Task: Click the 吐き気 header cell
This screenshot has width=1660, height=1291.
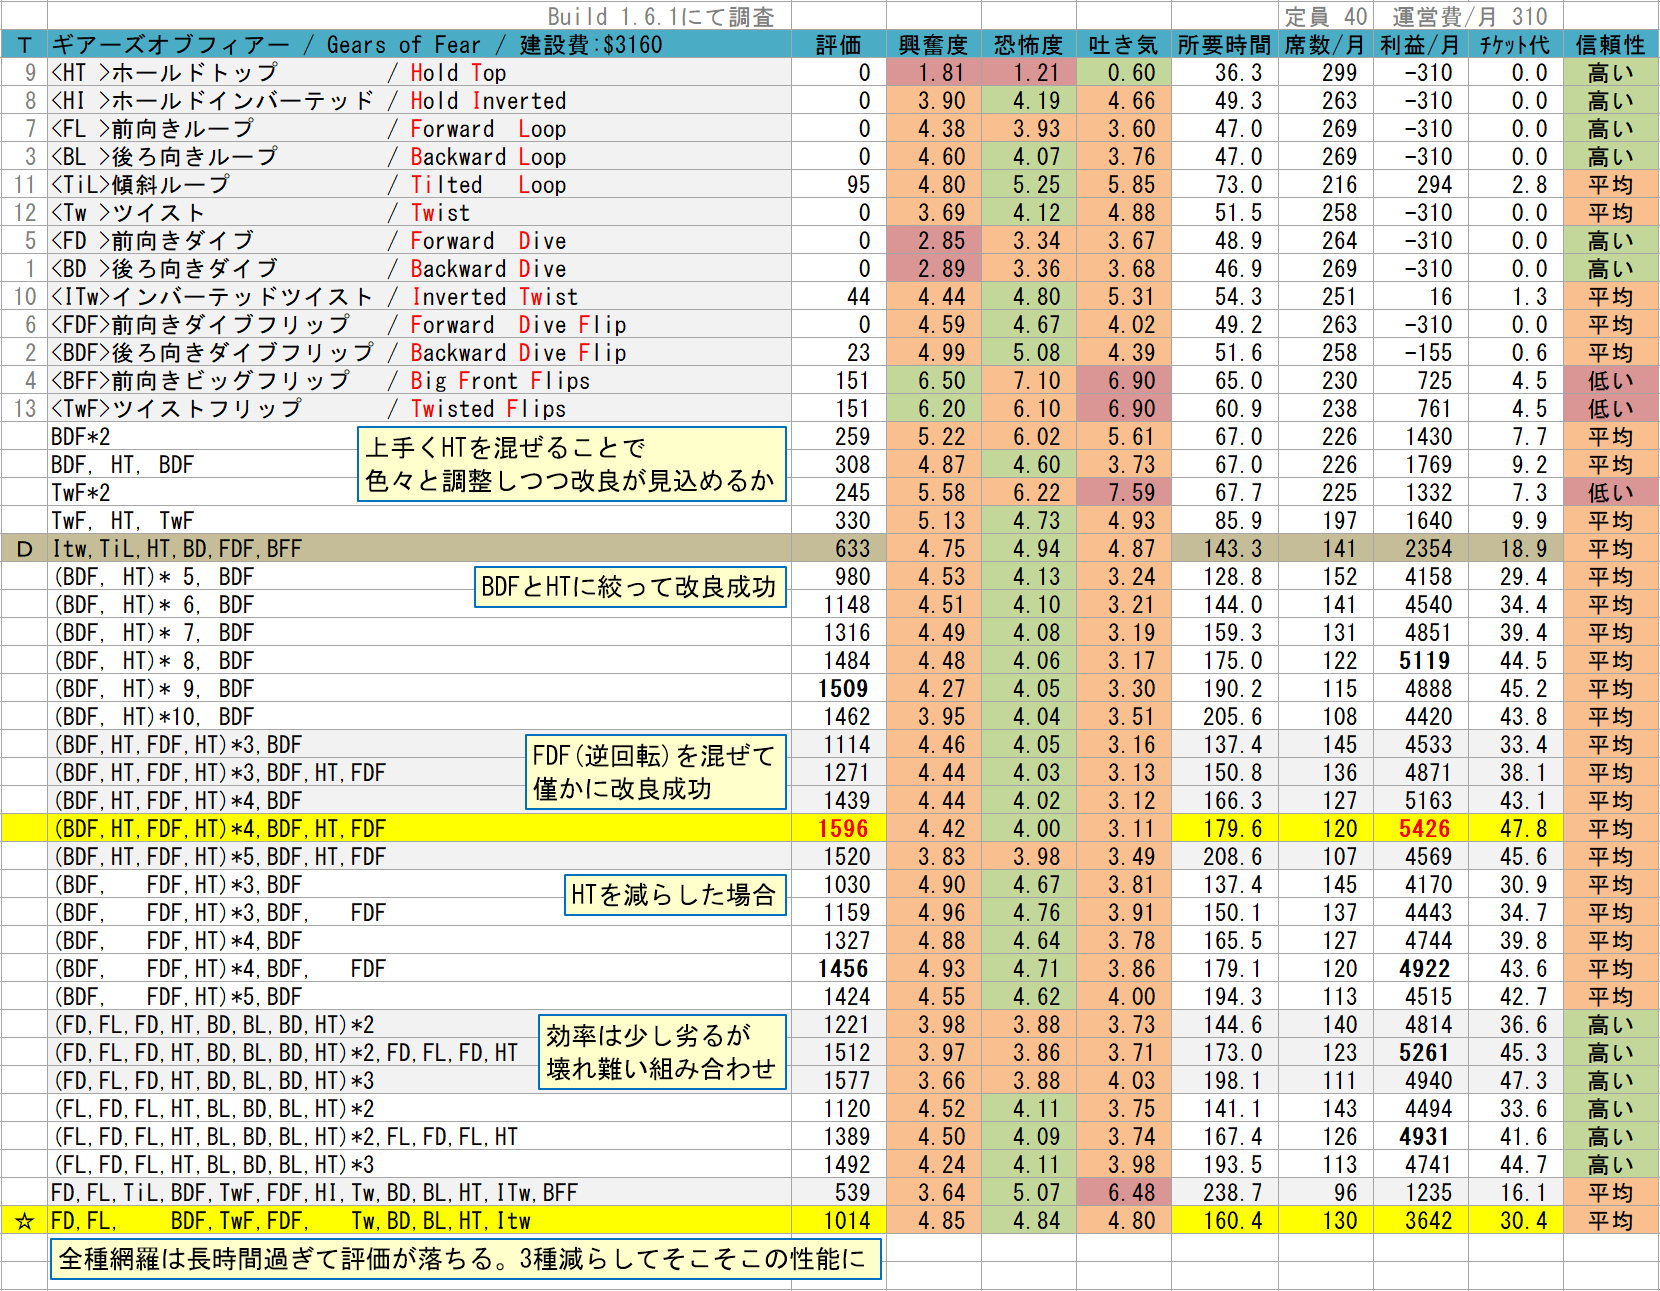Action: point(1123,45)
